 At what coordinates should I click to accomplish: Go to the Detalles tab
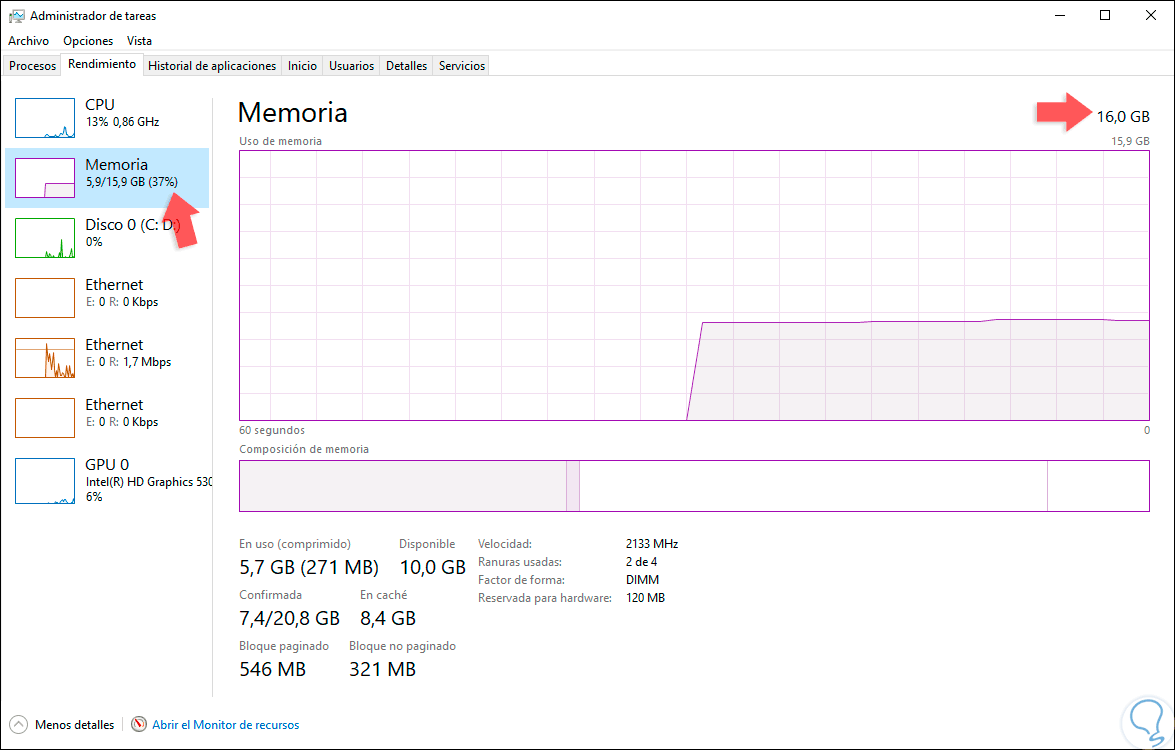click(x=406, y=66)
